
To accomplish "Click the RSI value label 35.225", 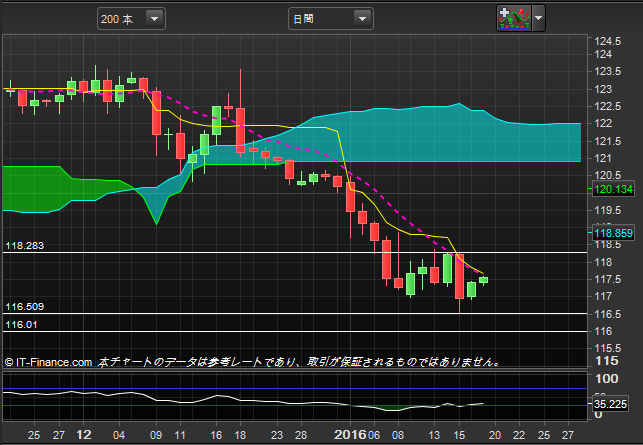I will coord(610,404).
